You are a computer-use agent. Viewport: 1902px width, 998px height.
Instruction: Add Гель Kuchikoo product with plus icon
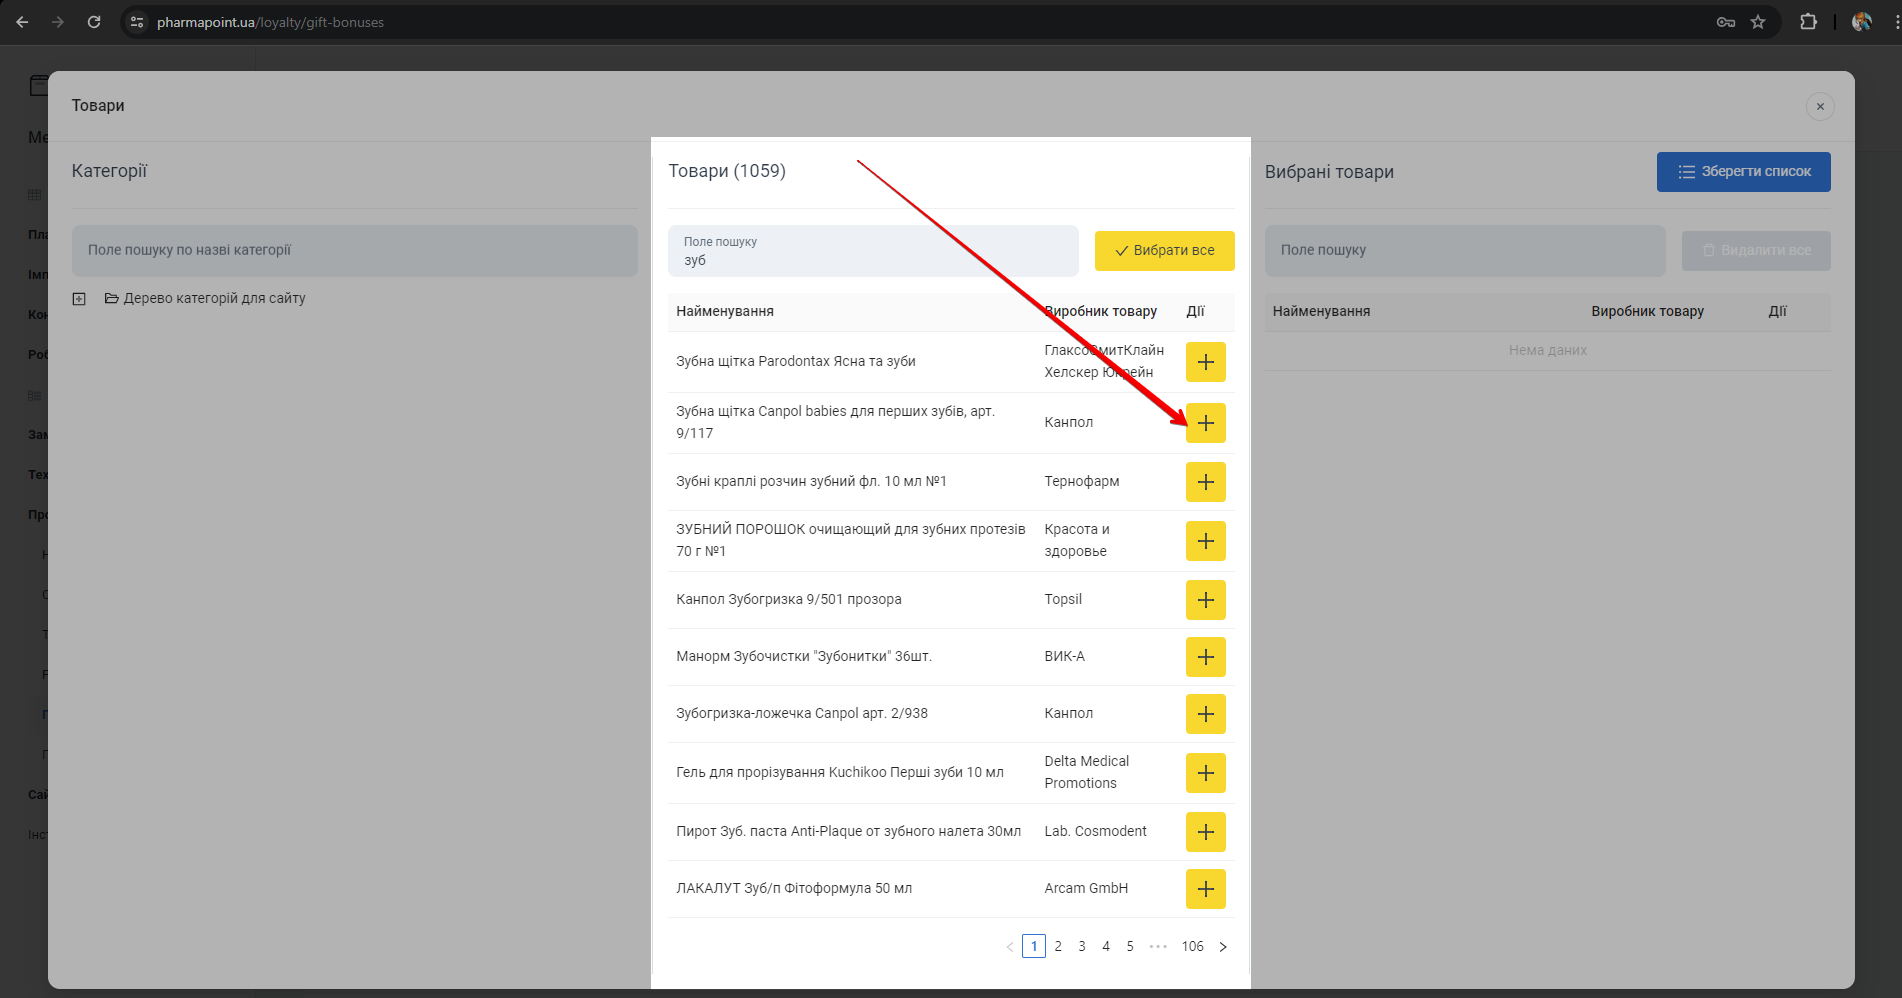(1205, 773)
